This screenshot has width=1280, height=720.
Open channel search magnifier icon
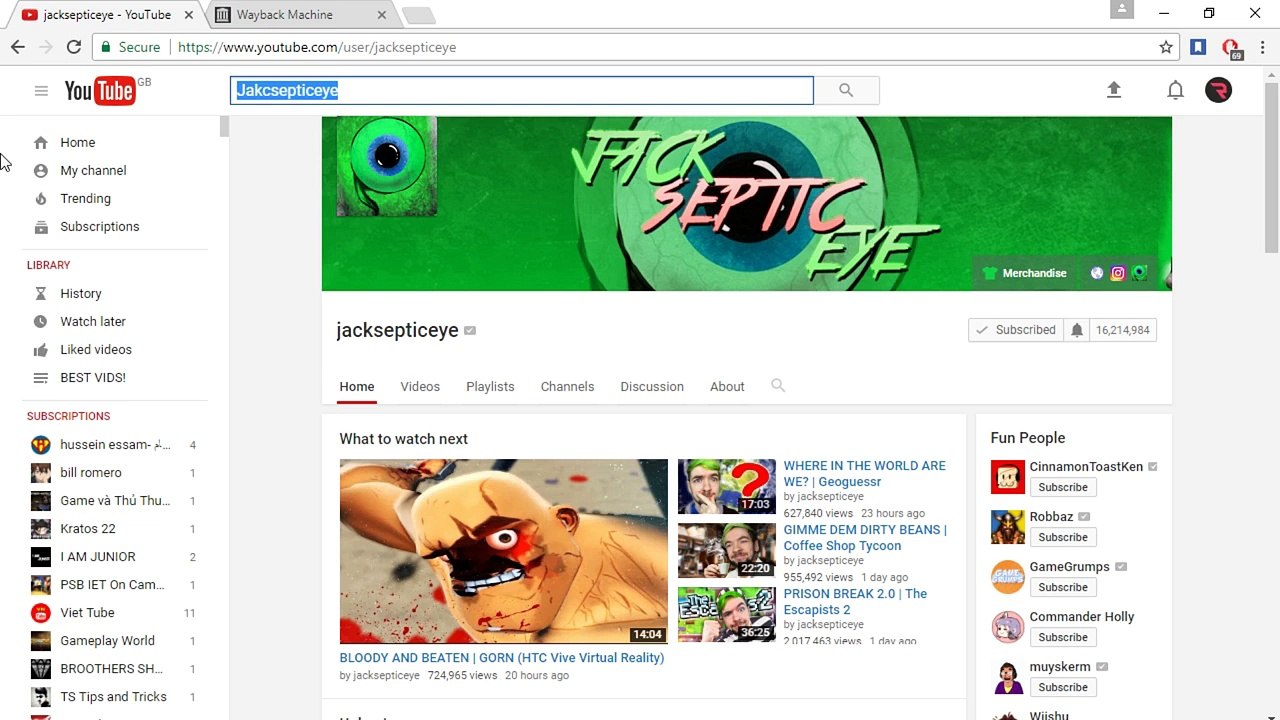[778, 386]
